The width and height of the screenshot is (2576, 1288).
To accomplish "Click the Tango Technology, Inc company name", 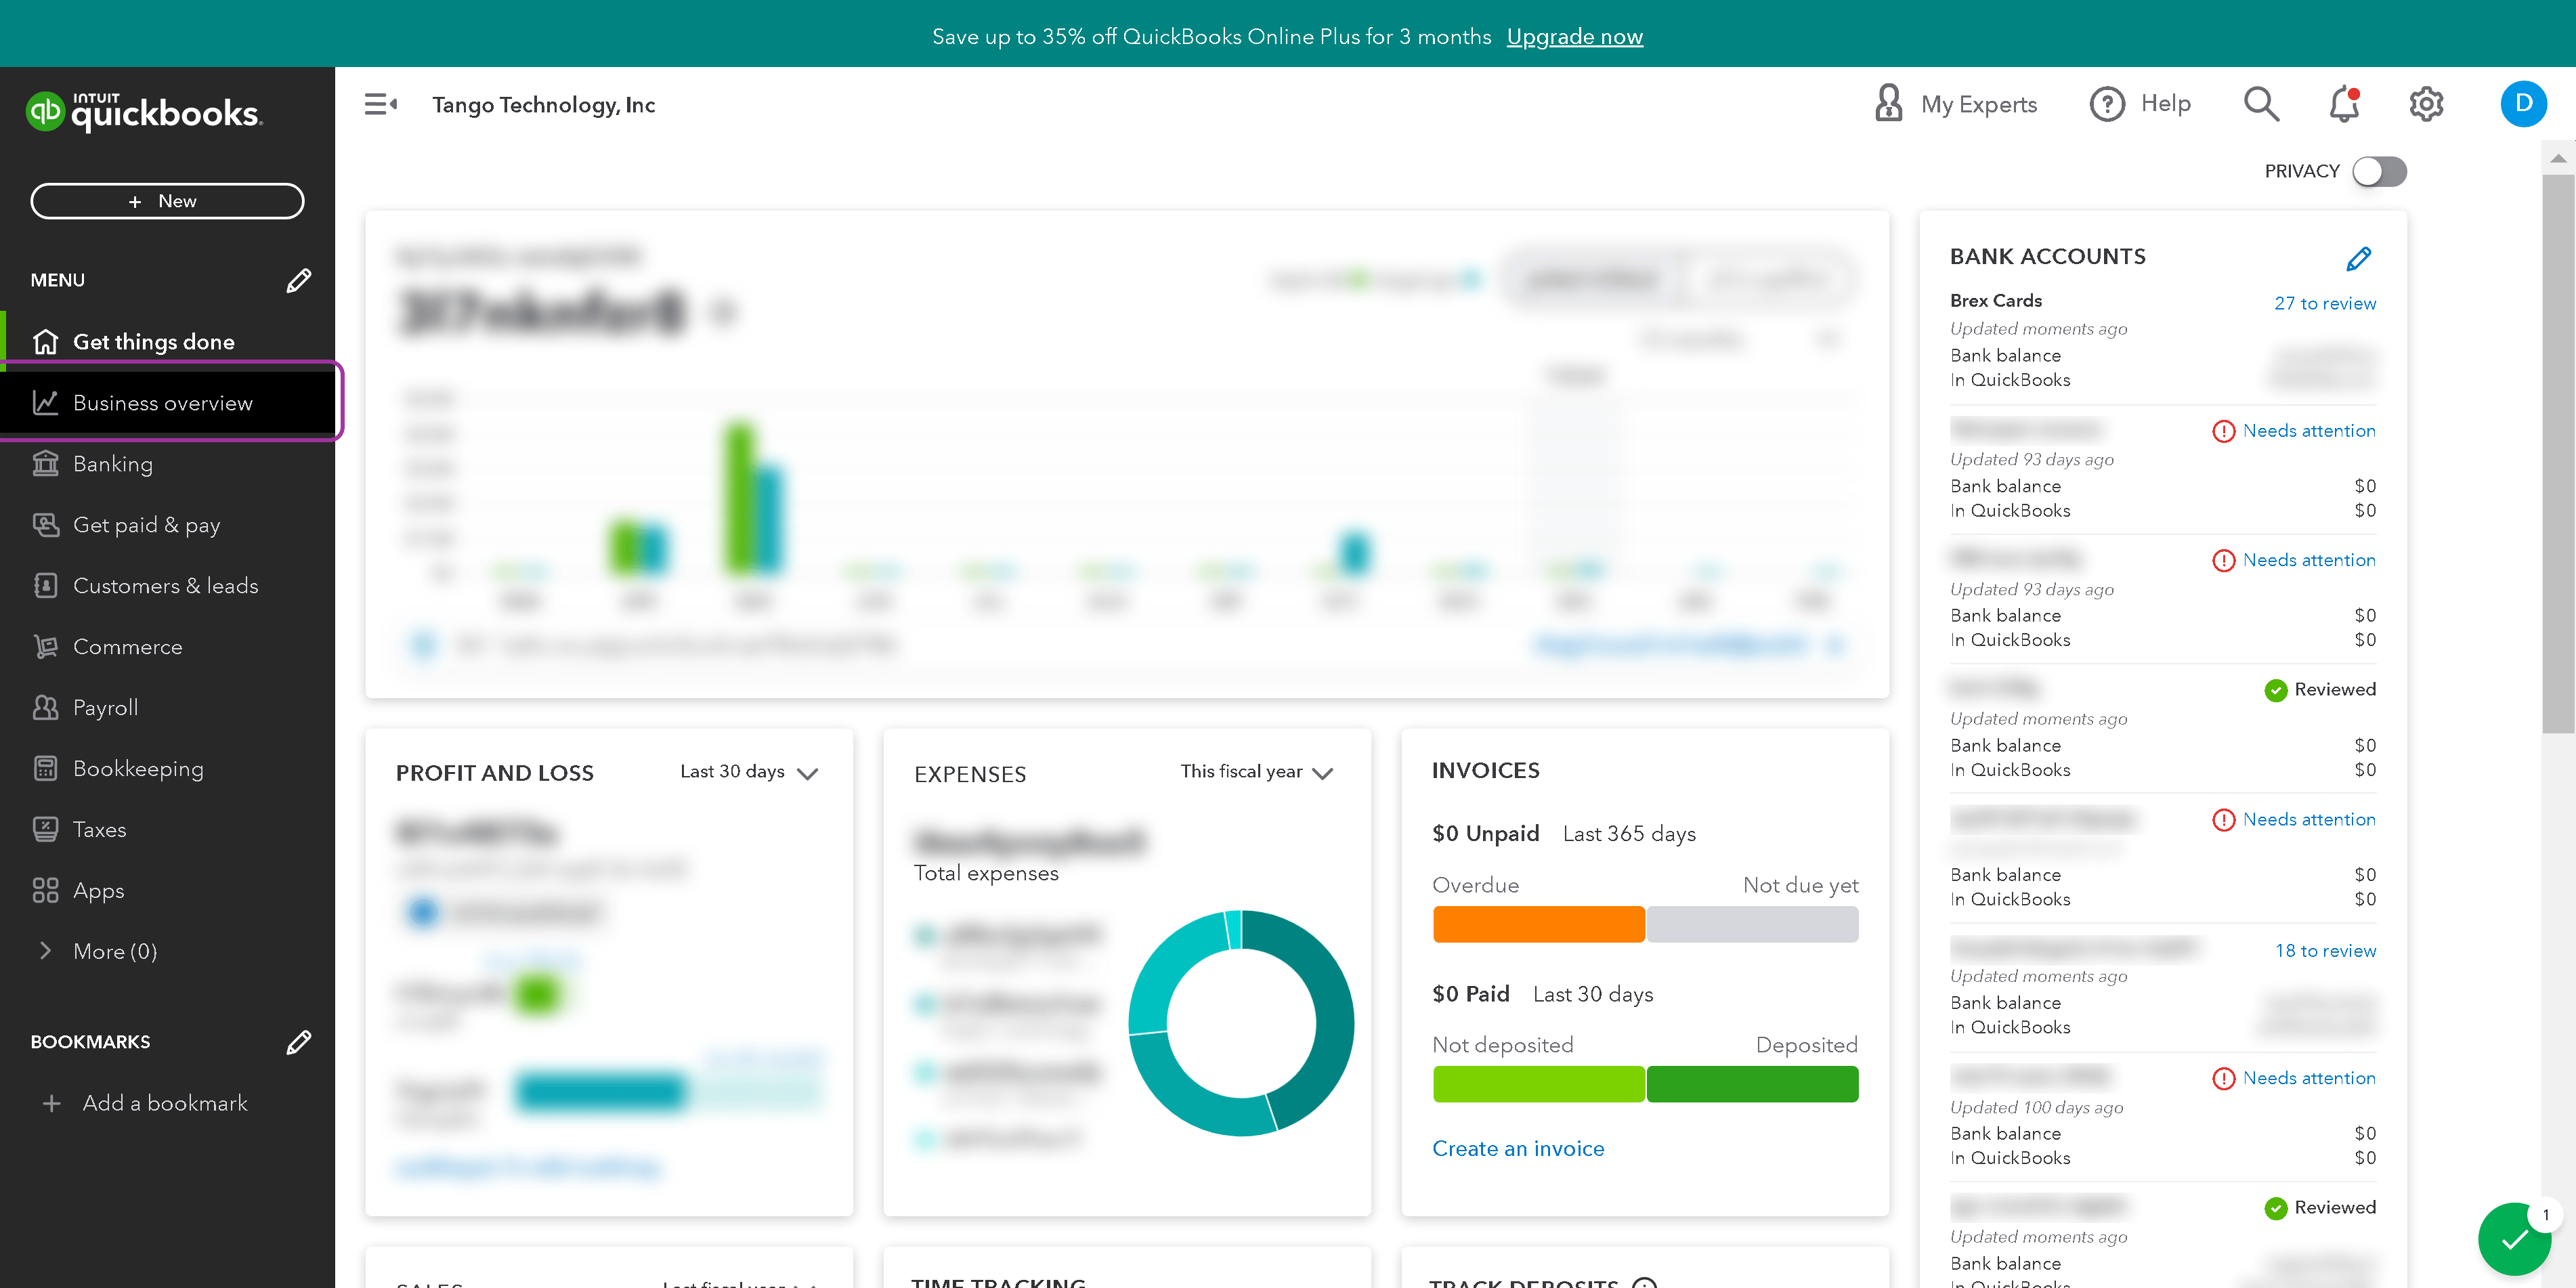I will 543,104.
